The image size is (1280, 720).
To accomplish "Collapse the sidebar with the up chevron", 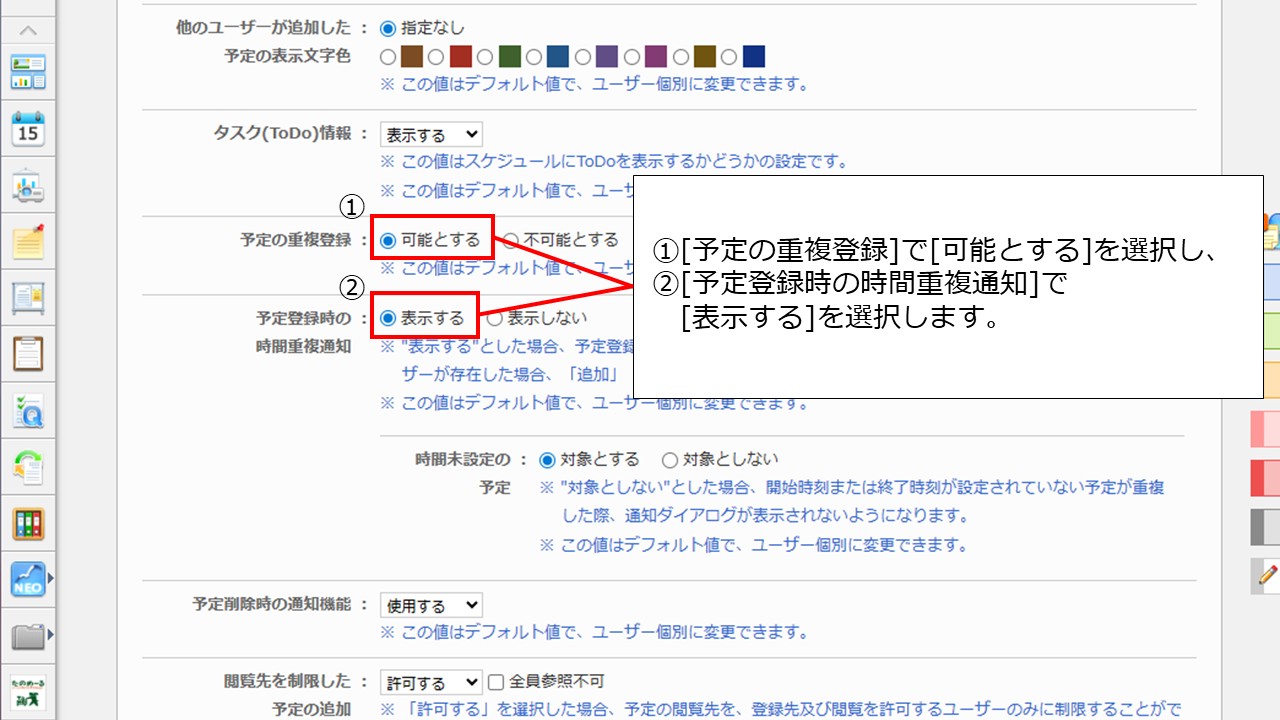I will click(29, 30).
